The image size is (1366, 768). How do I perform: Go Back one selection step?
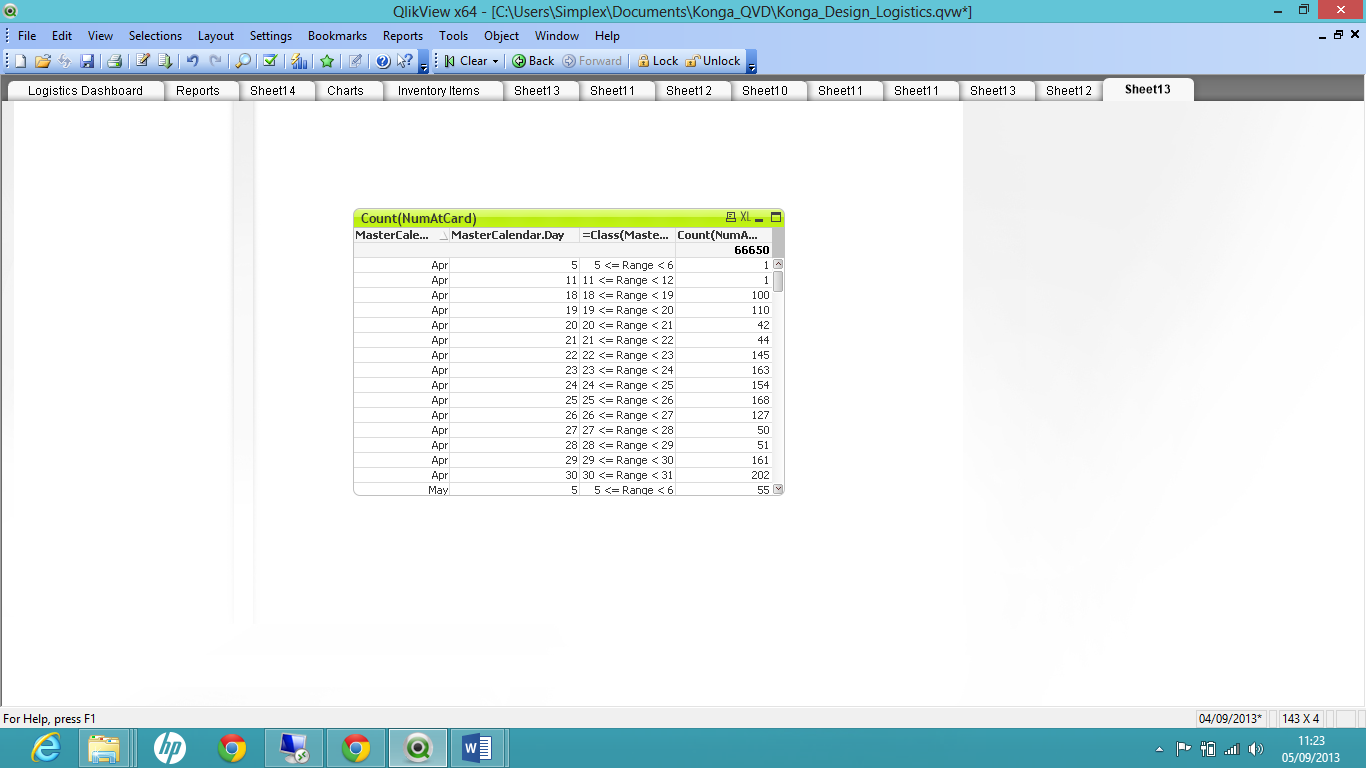(533, 61)
